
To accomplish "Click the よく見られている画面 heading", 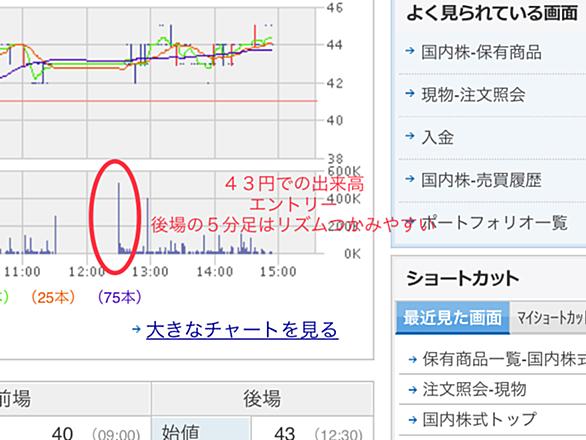I will click(x=492, y=13).
